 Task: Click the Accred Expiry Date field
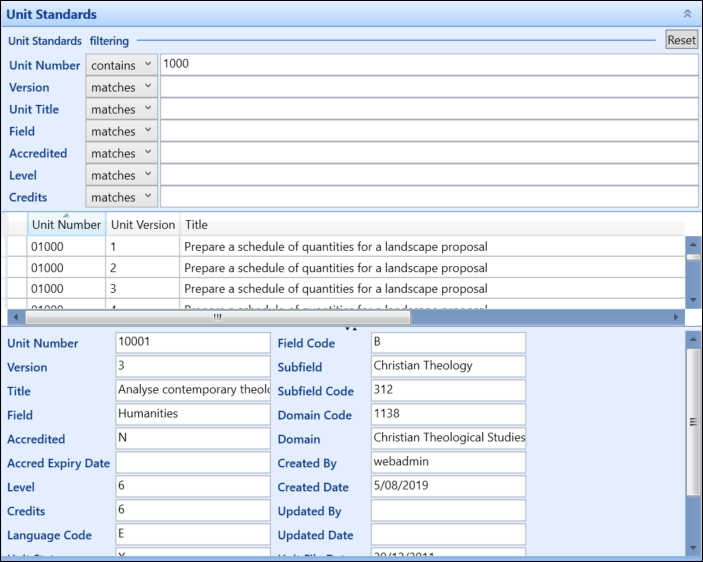pyautogui.click(x=192, y=463)
